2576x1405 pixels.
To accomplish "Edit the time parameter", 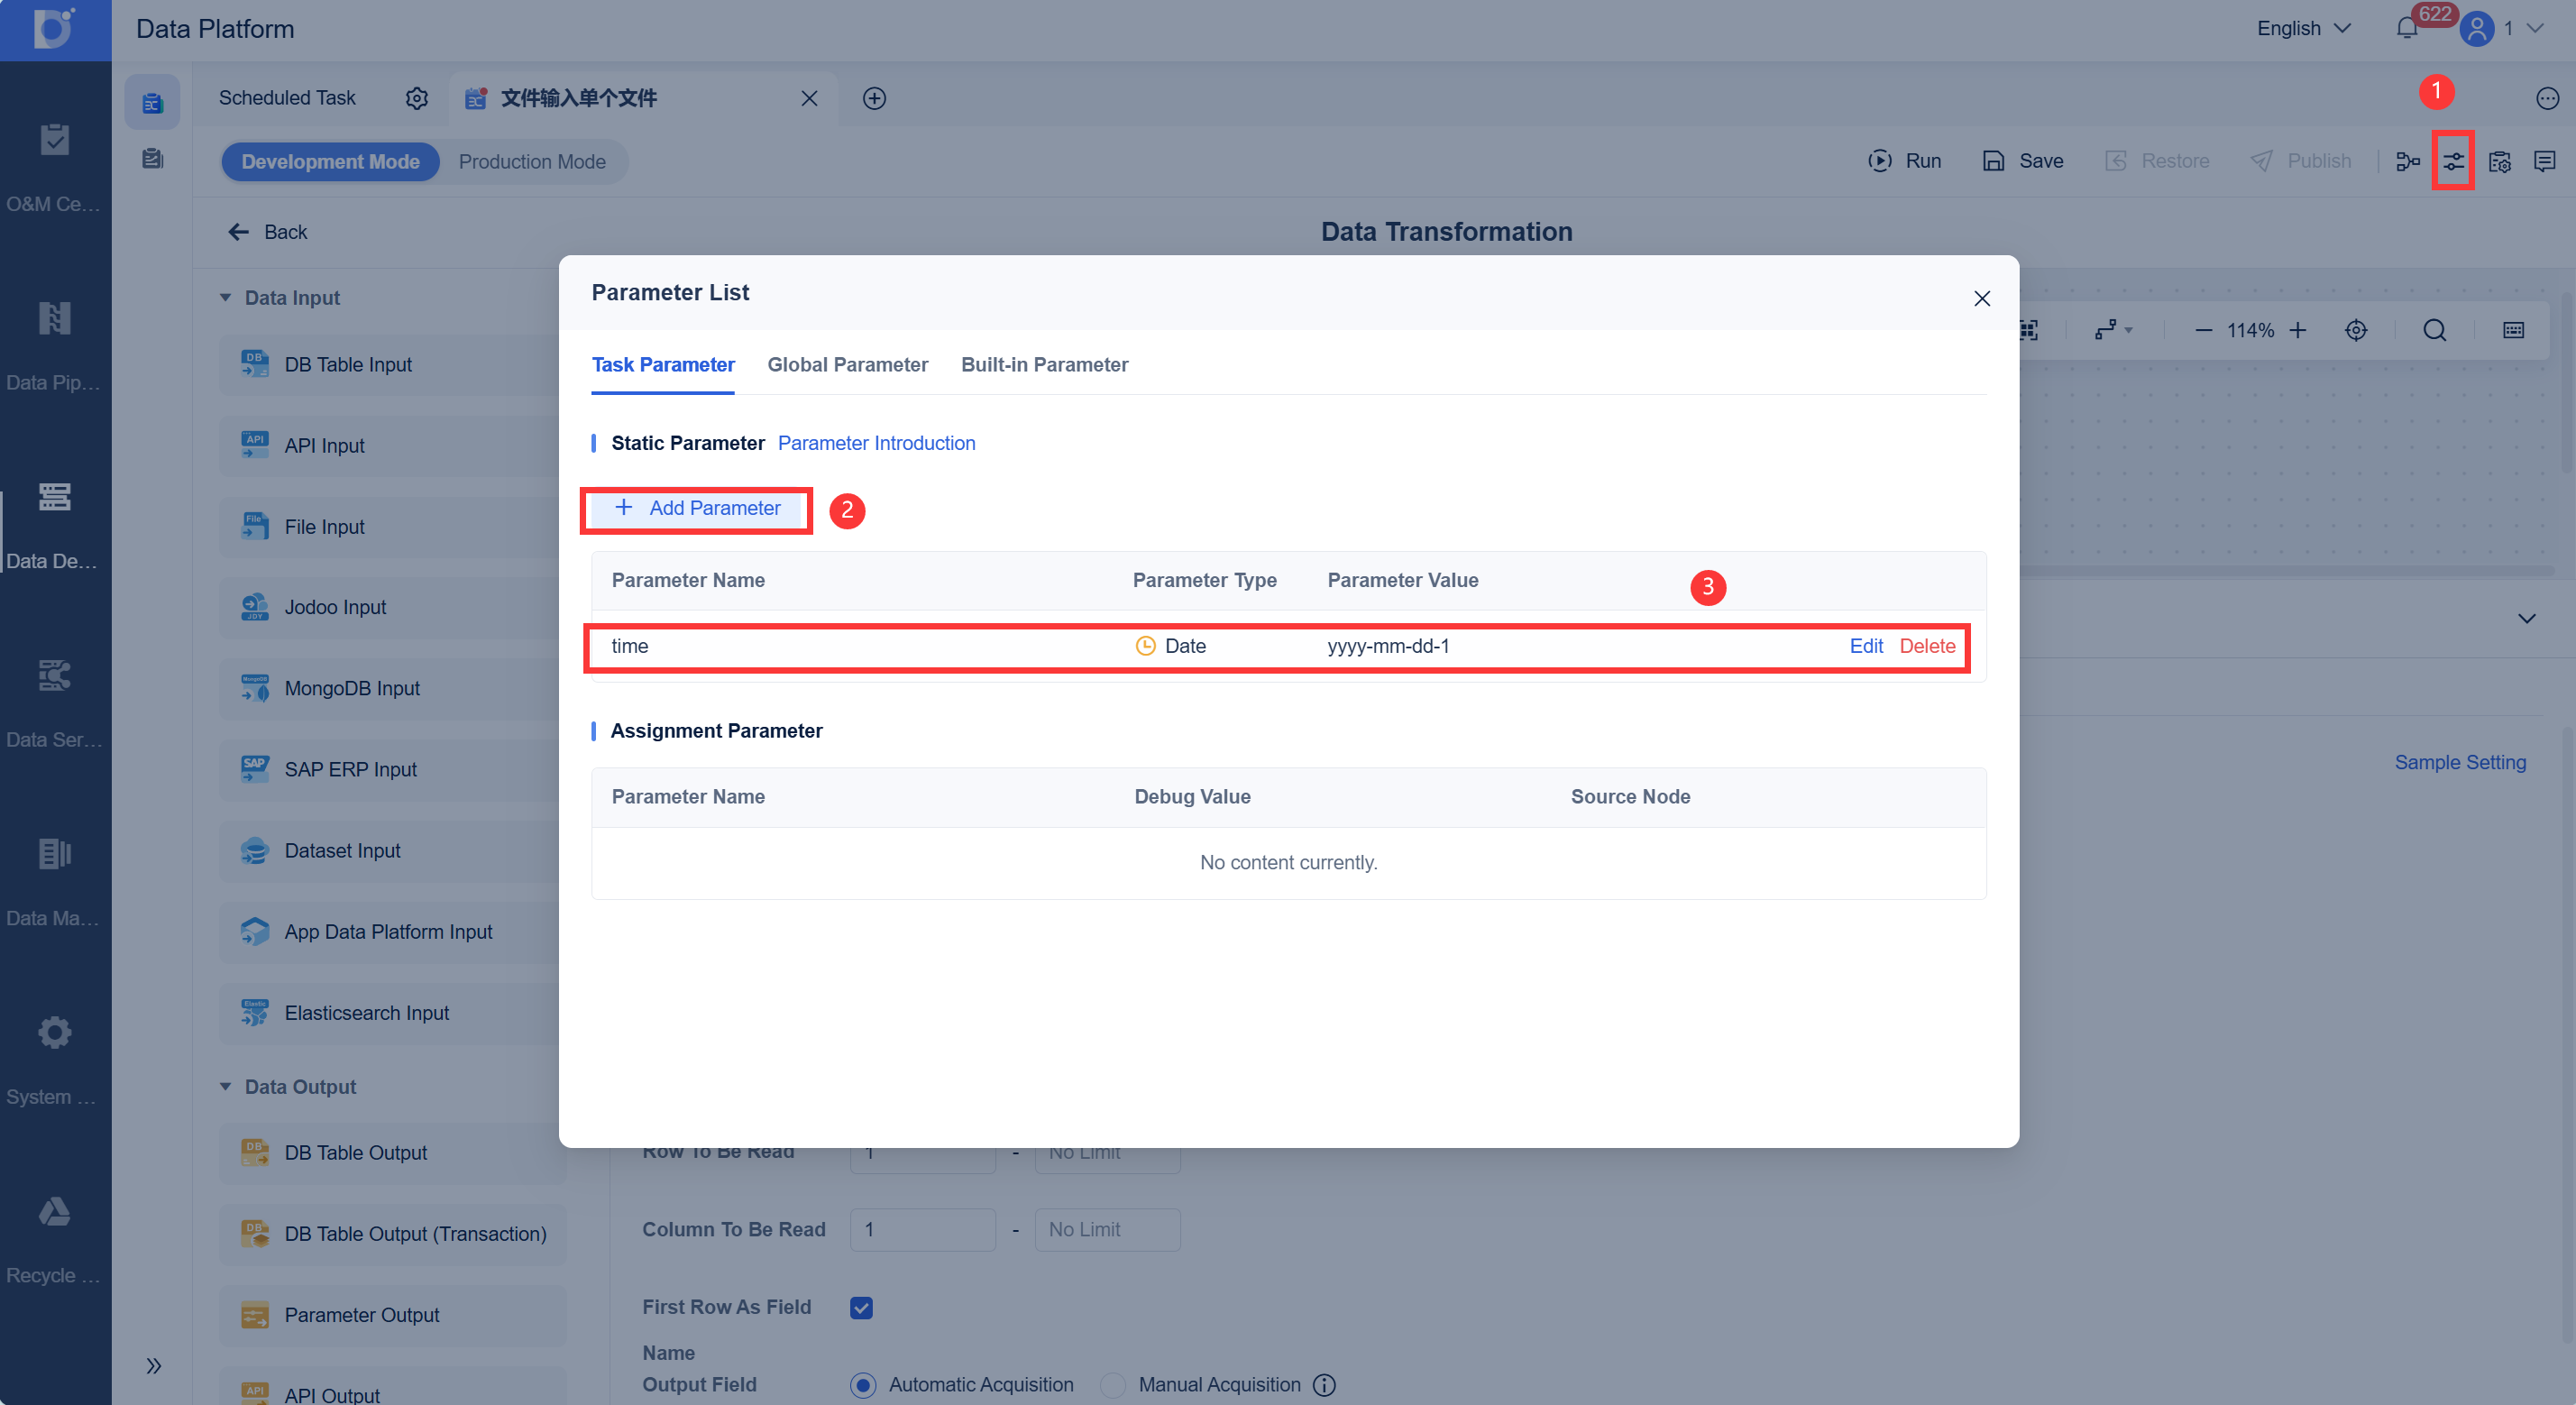I will click(x=1865, y=645).
